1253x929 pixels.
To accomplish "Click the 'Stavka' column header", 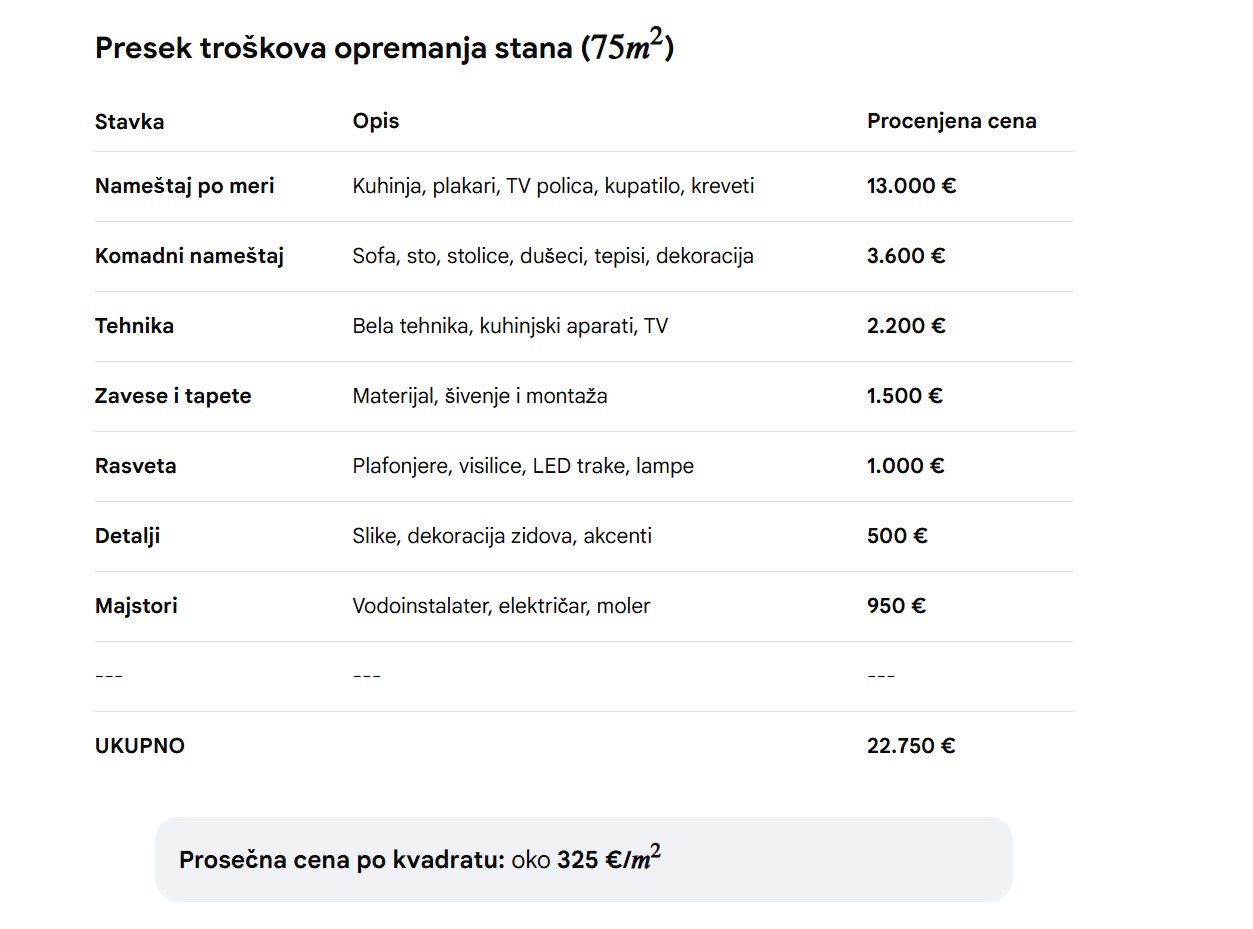I will click(129, 122).
